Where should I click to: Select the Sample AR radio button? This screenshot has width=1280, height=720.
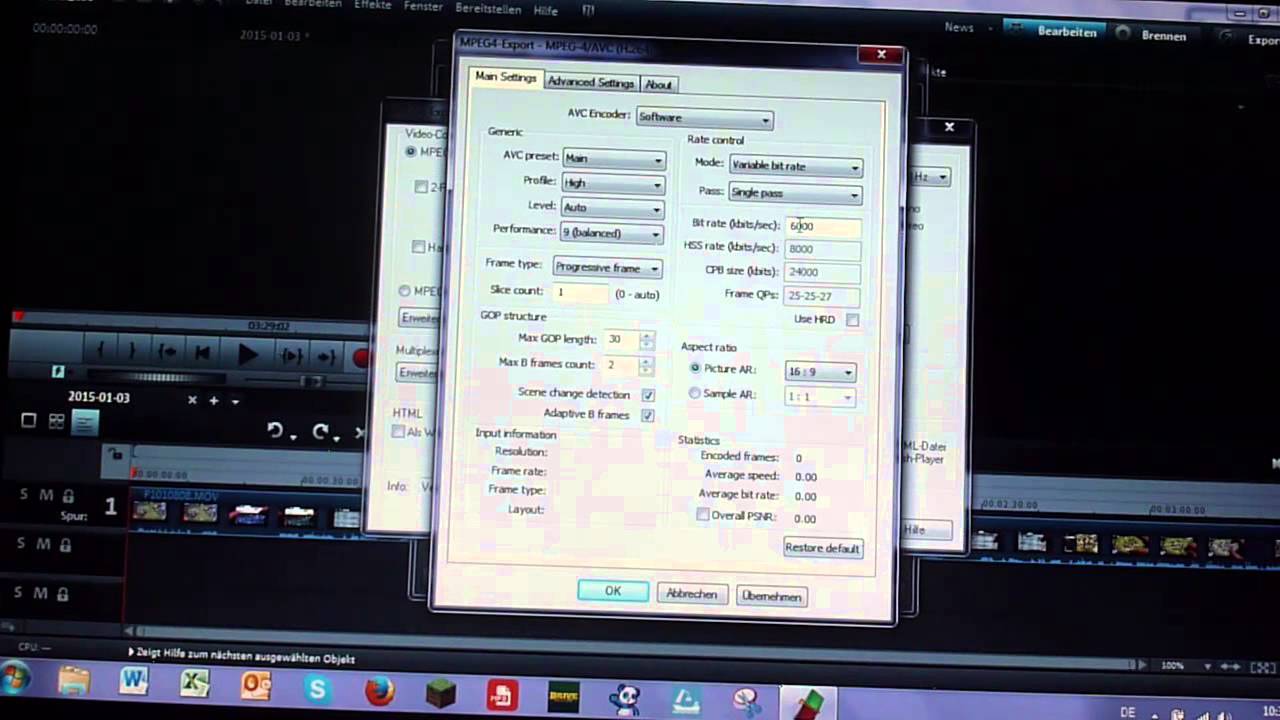tap(695, 394)
